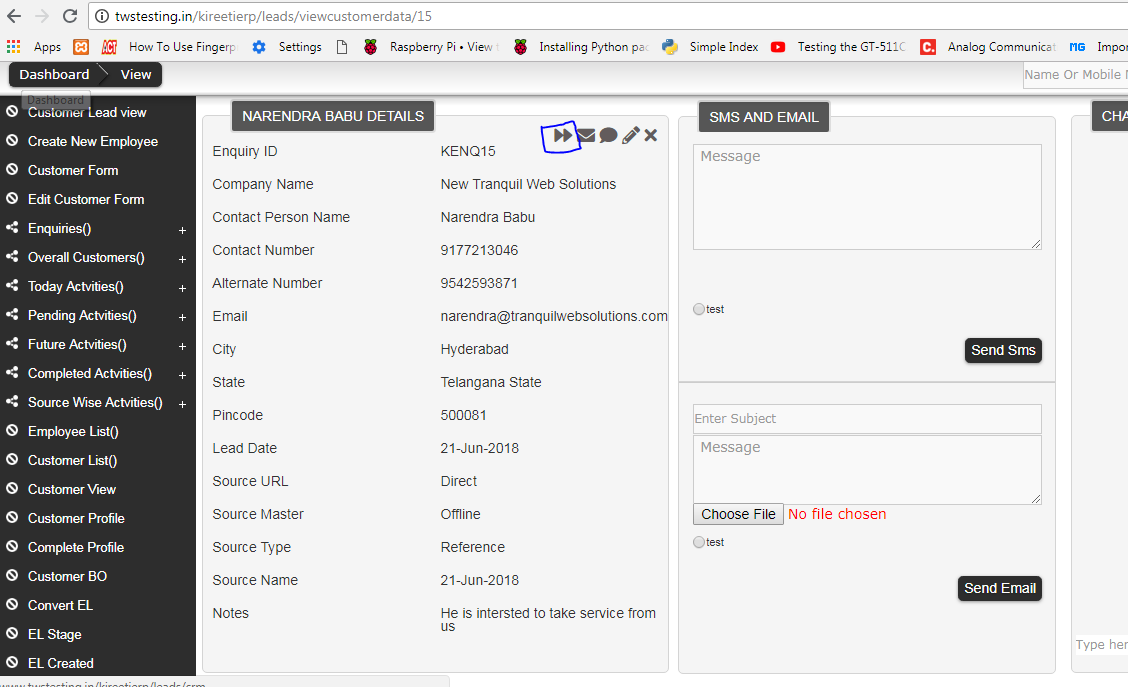Viewport: 1128px width, 687px height.
Task: Click the Dashboard breadcrumb link
Action: pyautogui.click(x=54, y=74)
